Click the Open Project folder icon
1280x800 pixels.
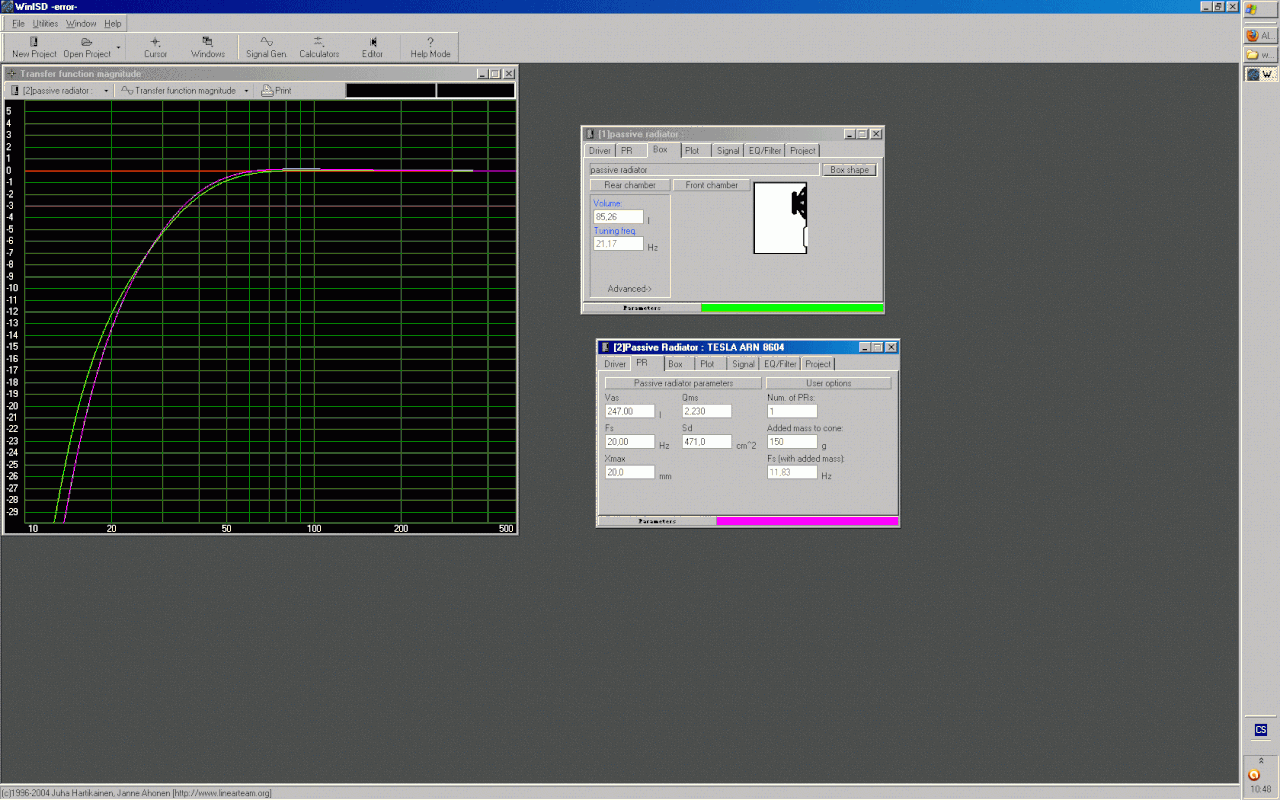click(x=87, y=43)
